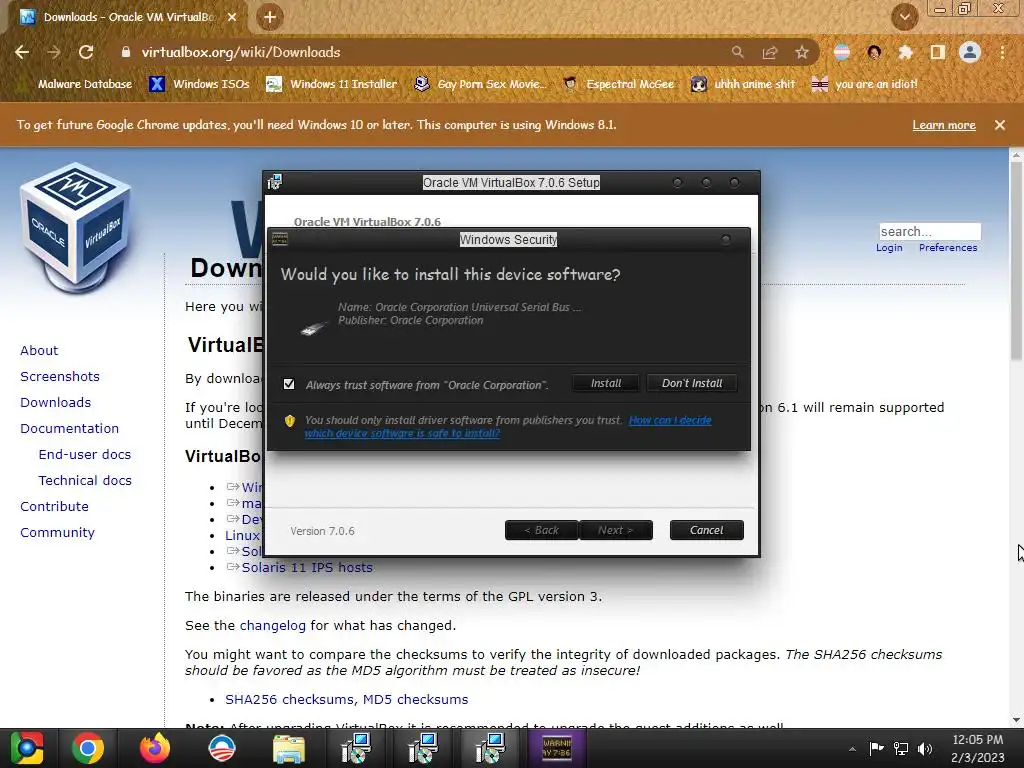
Task: Open the Chrome three-dot menu
Action: pos(1002,52)
